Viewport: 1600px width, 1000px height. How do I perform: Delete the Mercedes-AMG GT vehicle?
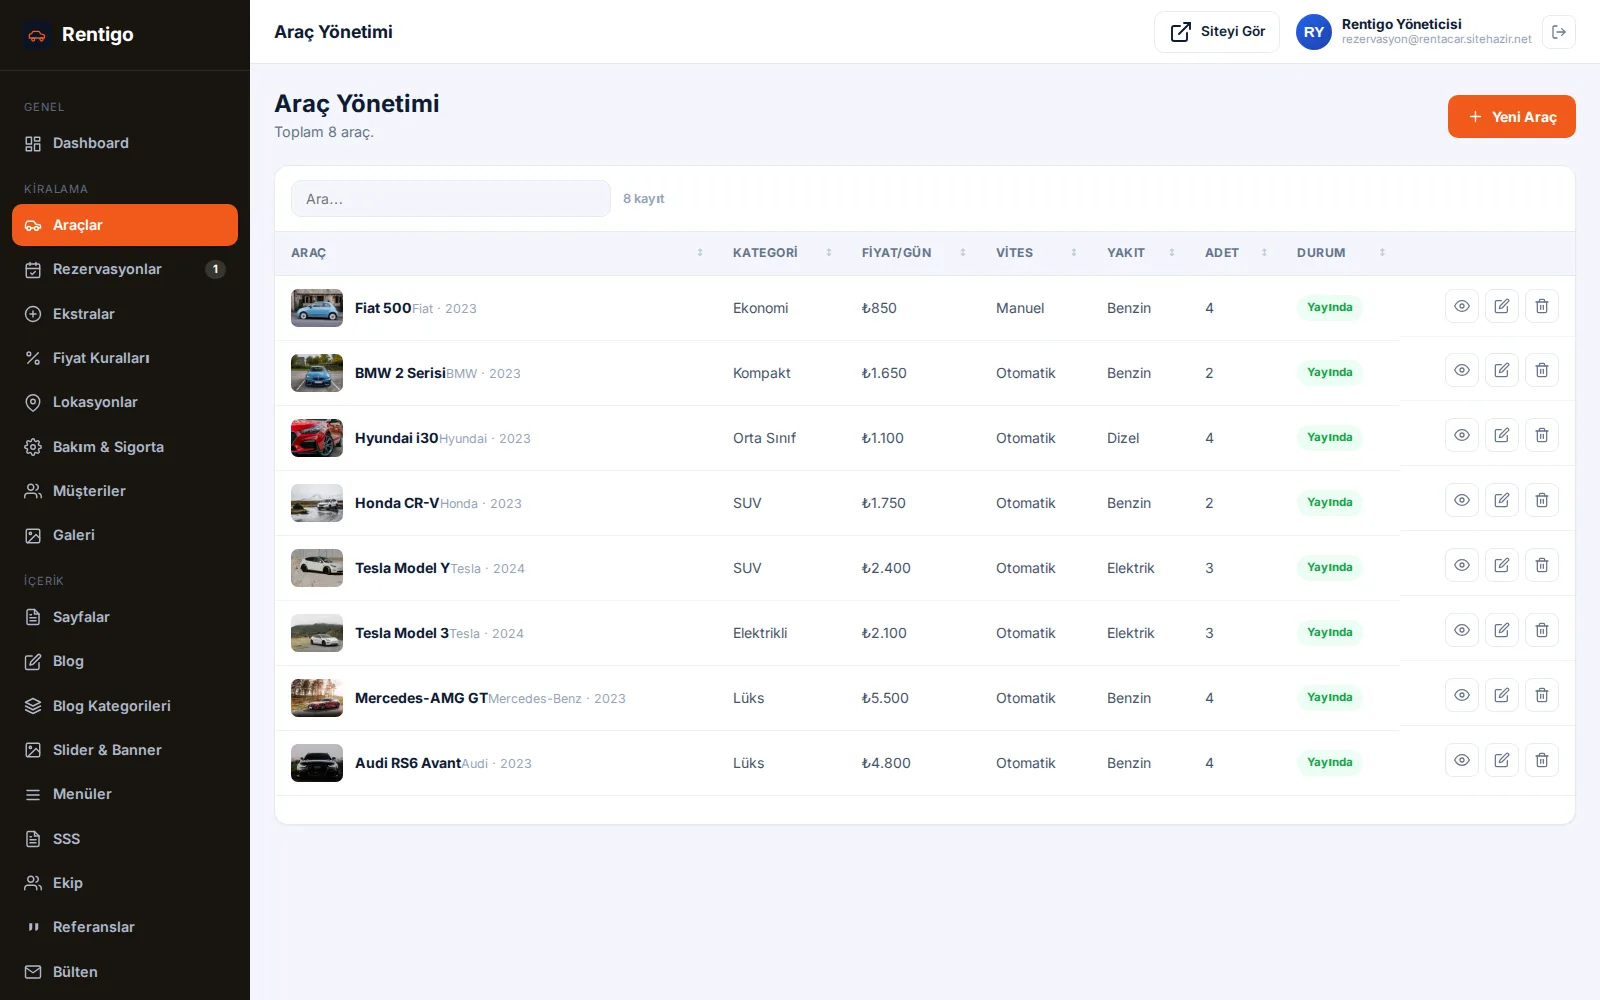click(x=1542, y=696)
